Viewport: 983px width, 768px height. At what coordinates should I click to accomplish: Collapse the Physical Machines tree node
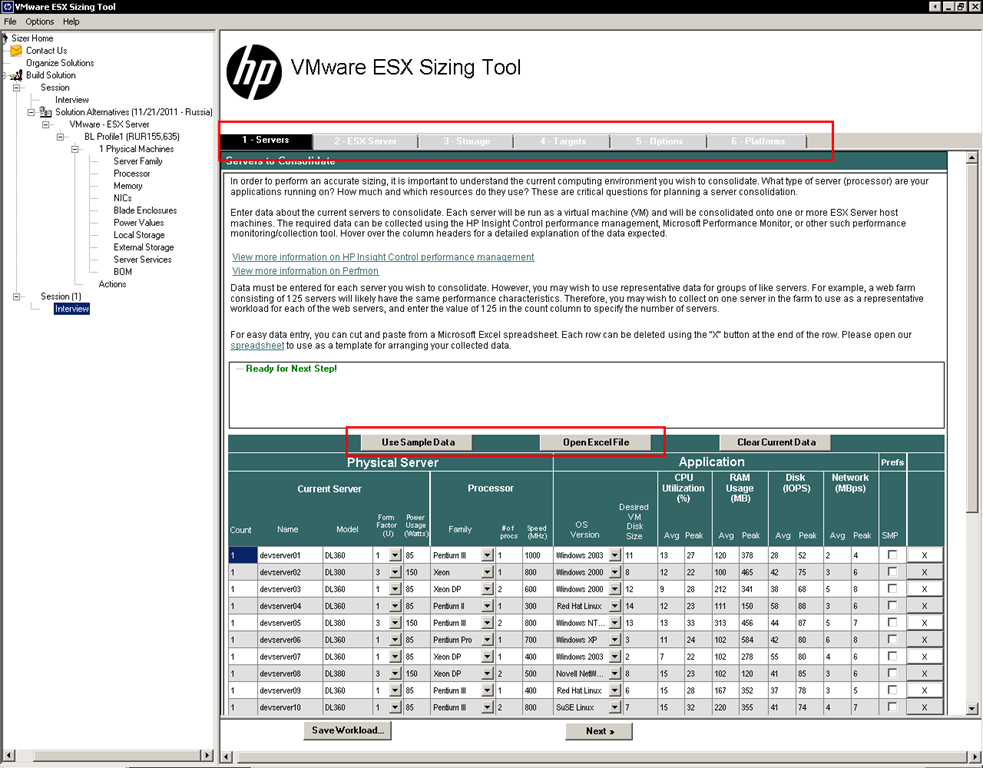click(75, 149)
